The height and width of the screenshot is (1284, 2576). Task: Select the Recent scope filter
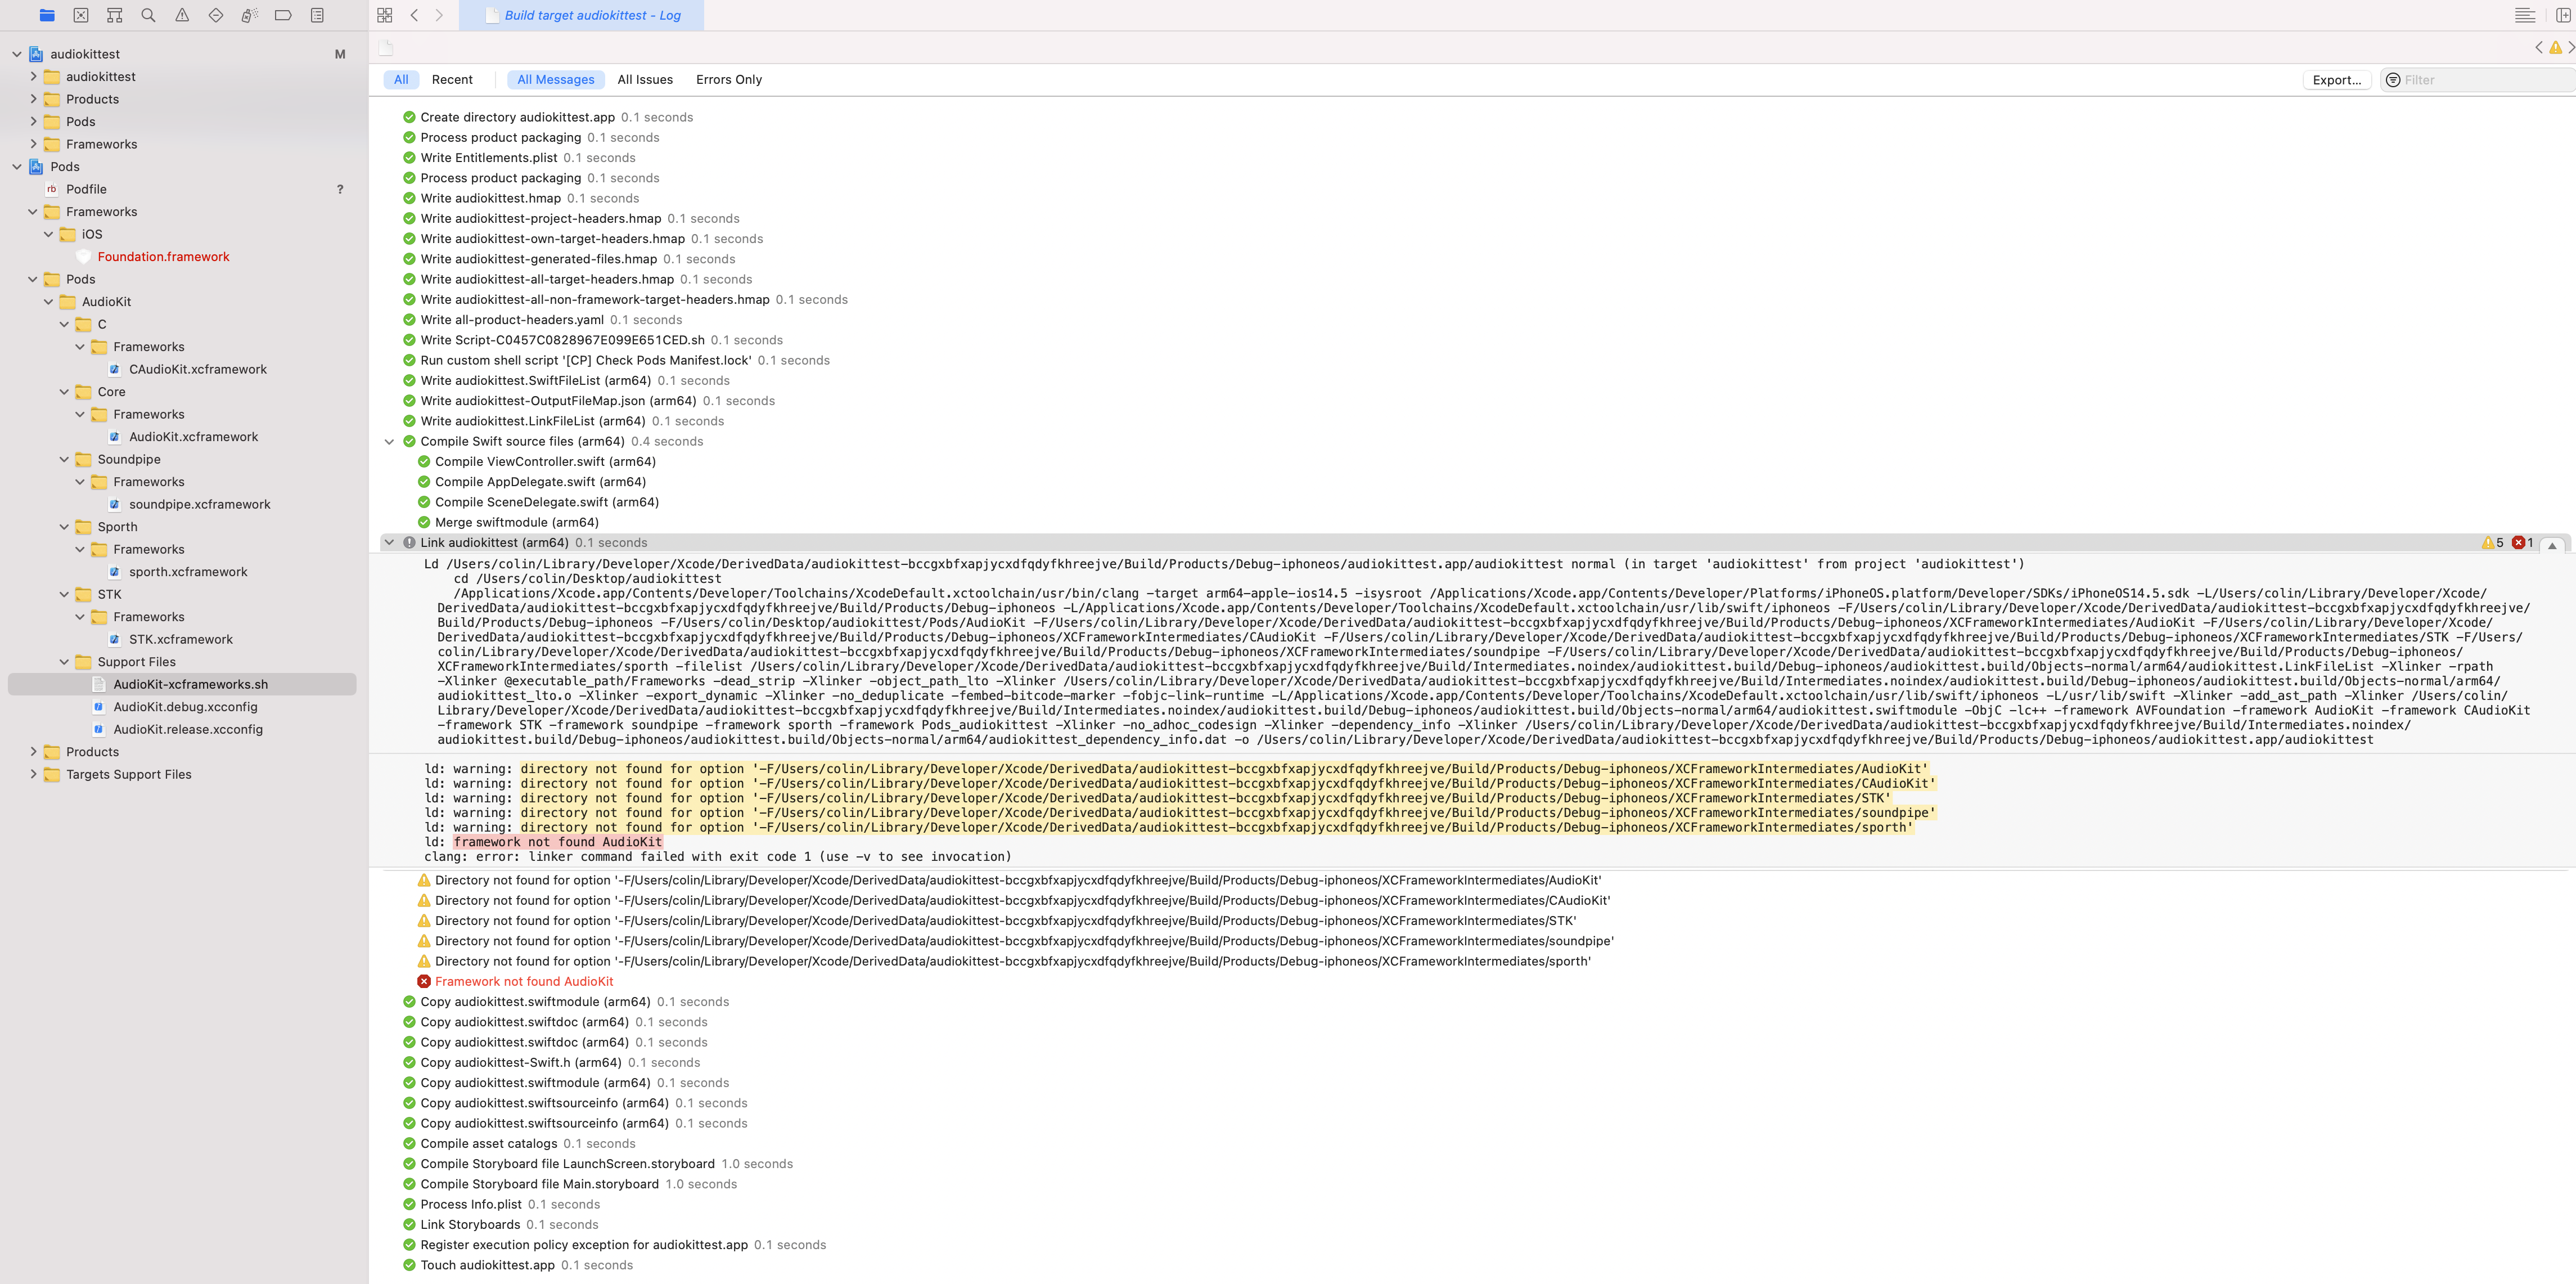click(x=452, y=80)
